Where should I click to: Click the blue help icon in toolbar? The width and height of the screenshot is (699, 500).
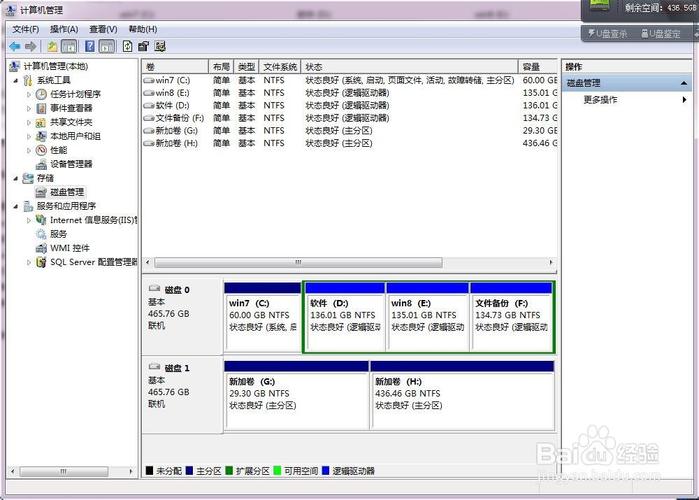click(x=90, y=46)
